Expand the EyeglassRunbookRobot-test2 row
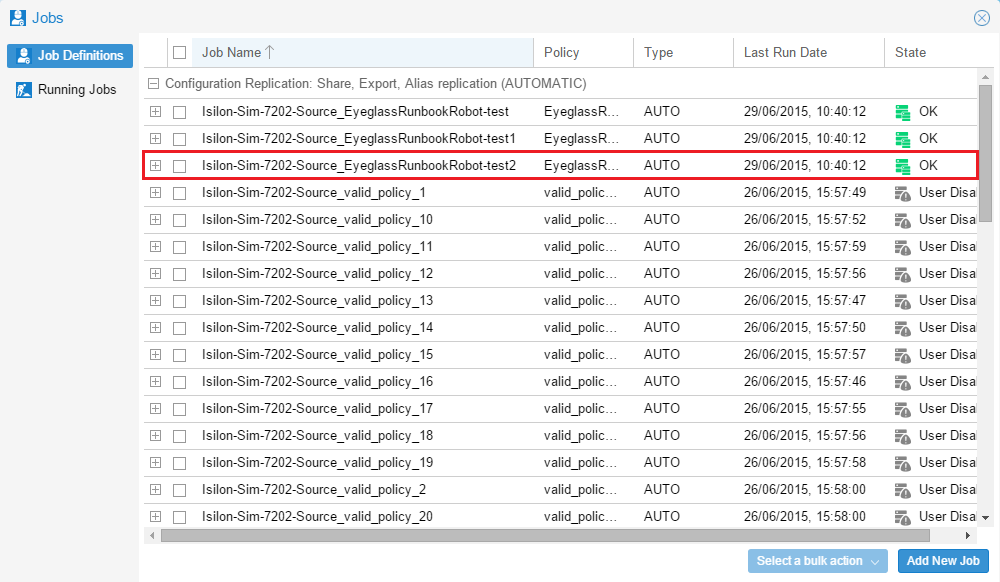 pos(156,166)
